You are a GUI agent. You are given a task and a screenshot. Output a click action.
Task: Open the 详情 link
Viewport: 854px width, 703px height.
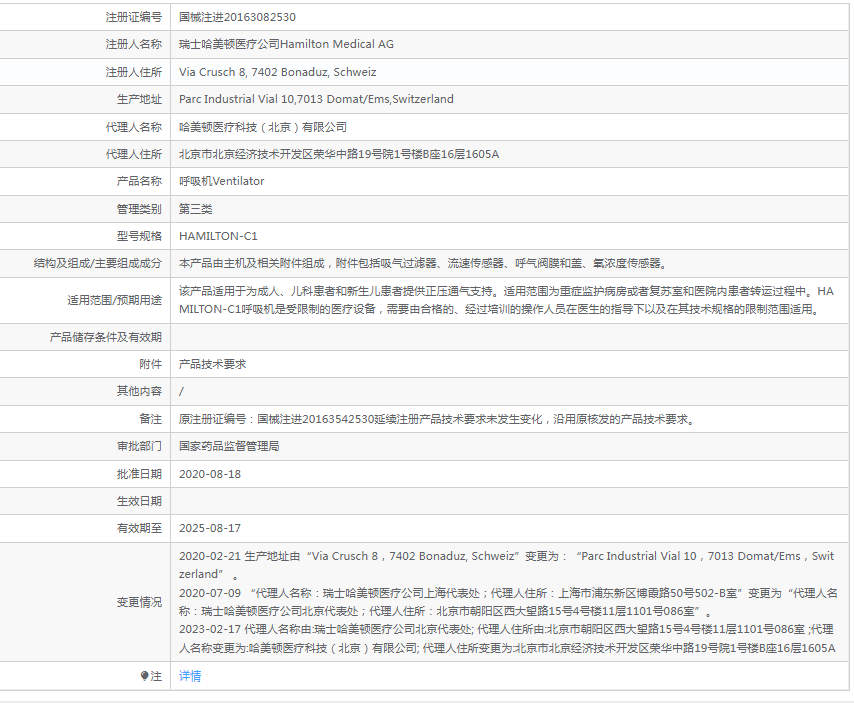(190, 676)
